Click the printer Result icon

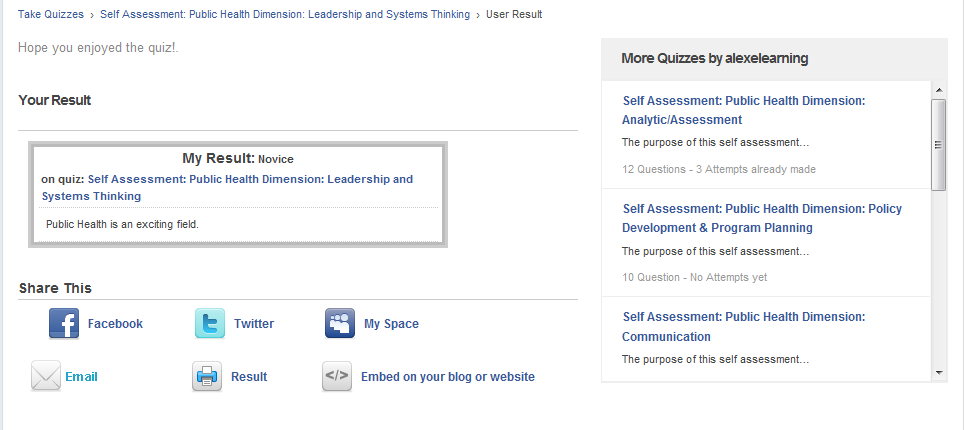pyautogui.click(x=207, y=376)
